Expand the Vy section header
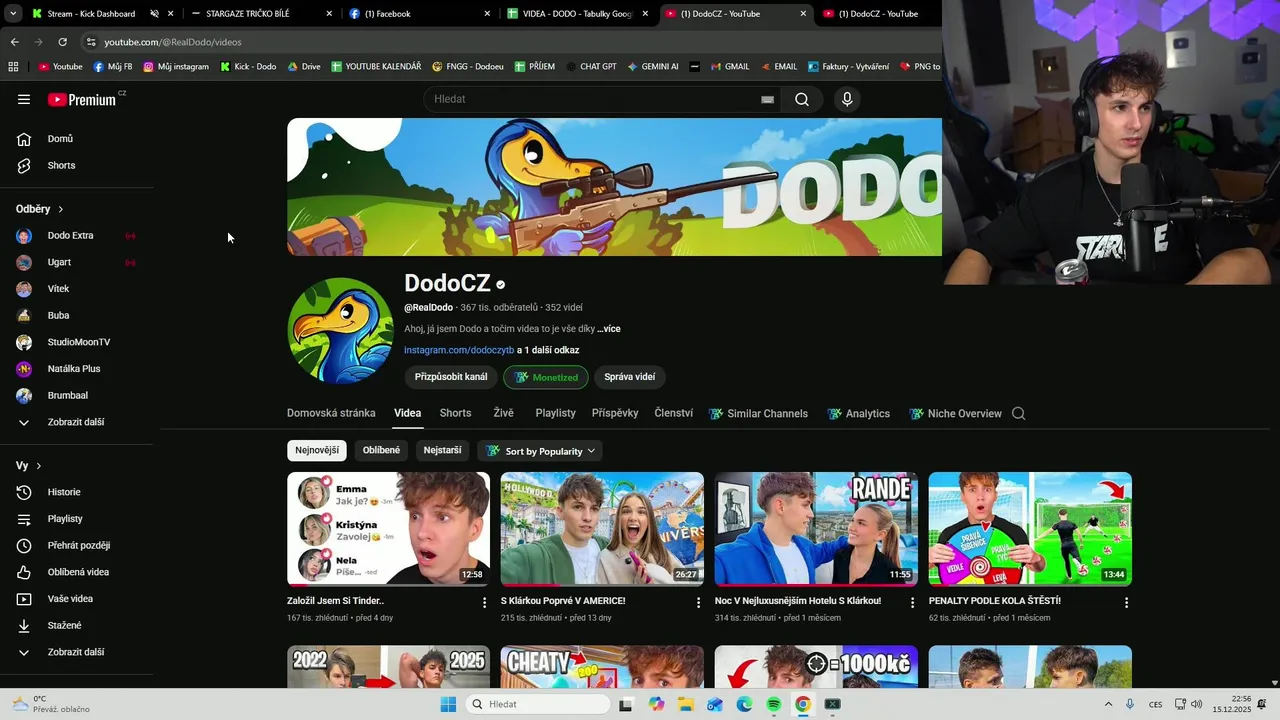Viewport: 1280px width, 720px height. pyautogui.click(x=29, y=466)
